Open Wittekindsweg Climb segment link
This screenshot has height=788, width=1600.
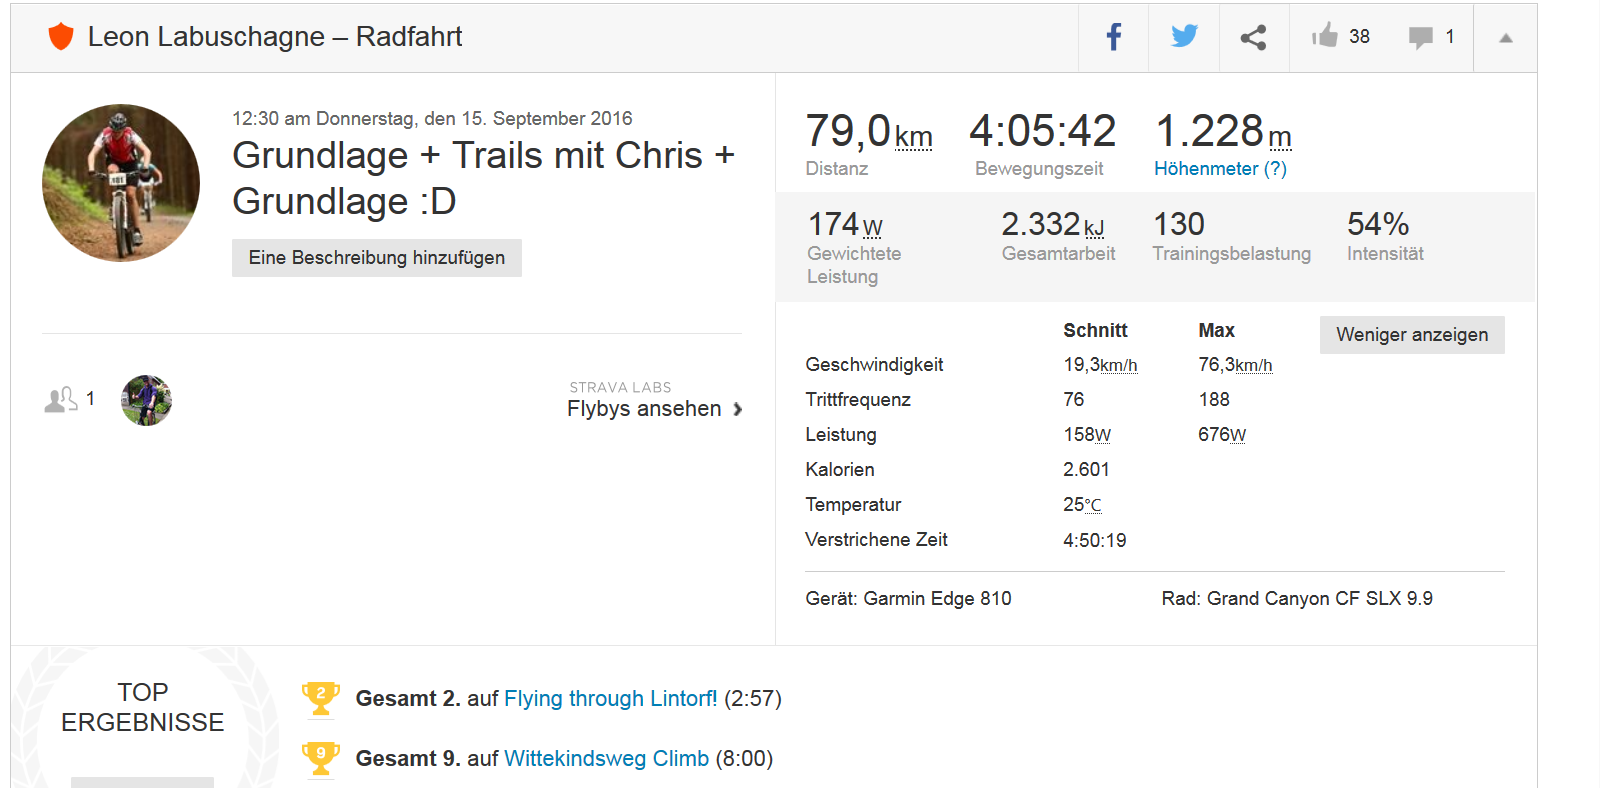coord(606,759)
